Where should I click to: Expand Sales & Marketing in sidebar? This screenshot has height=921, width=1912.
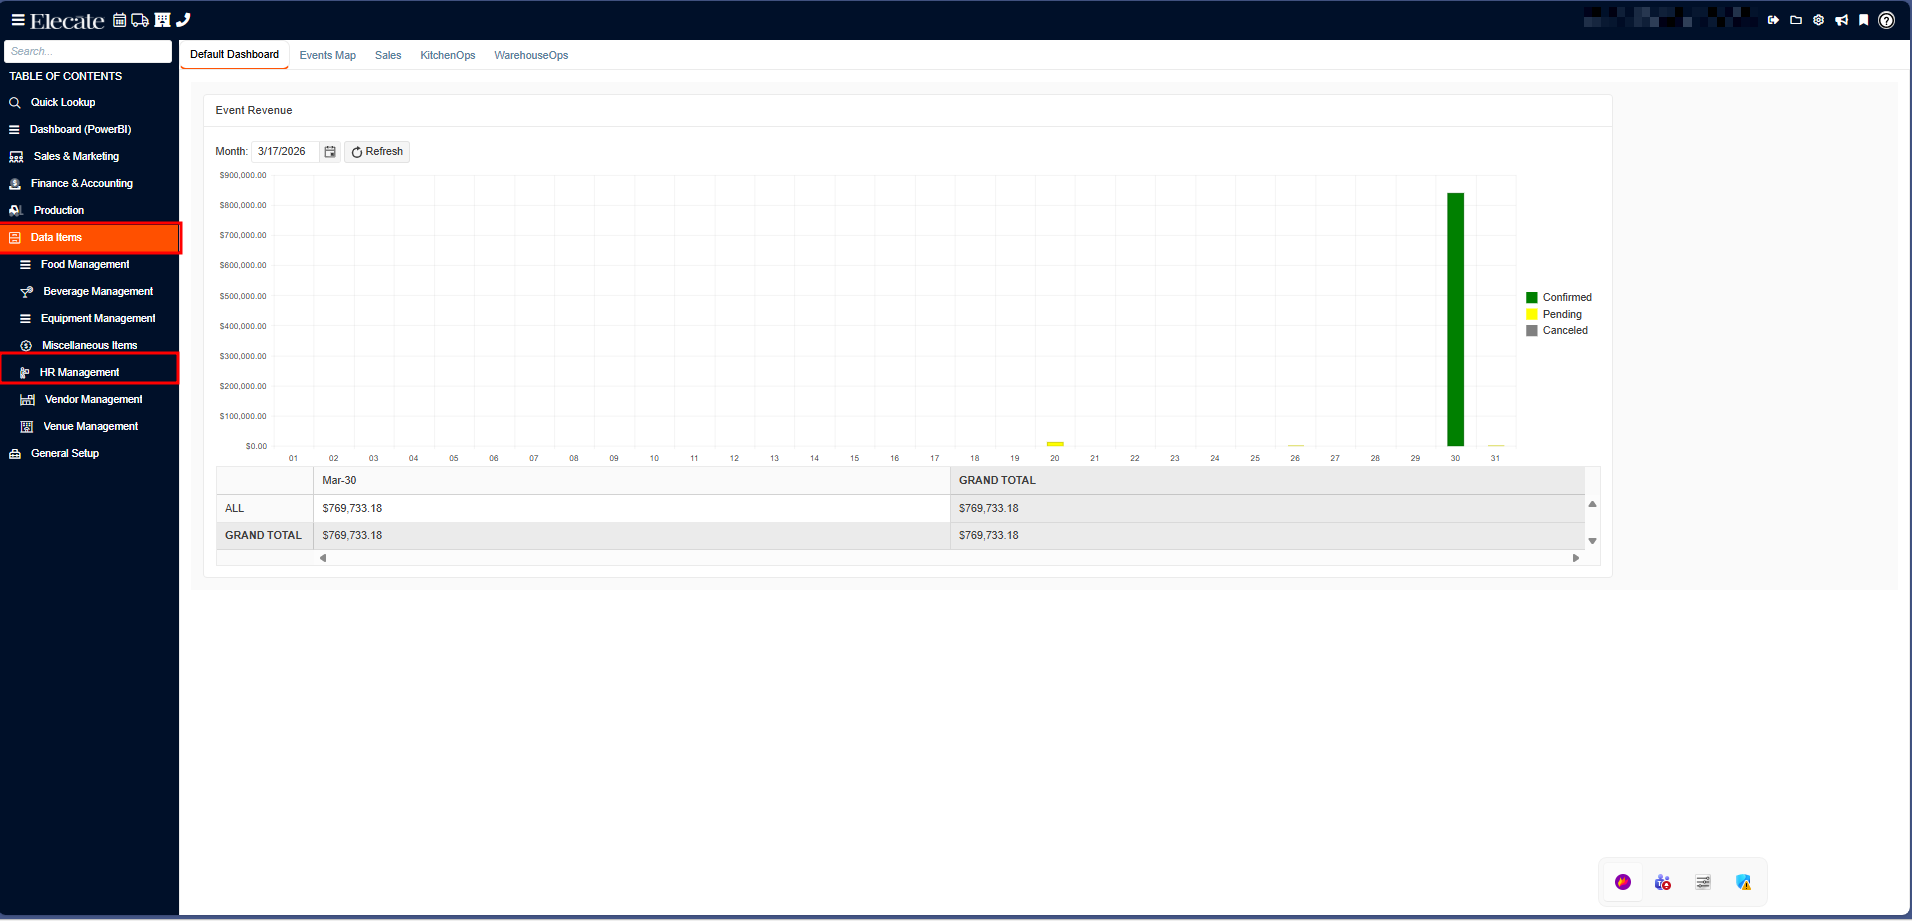click(76, 157)
